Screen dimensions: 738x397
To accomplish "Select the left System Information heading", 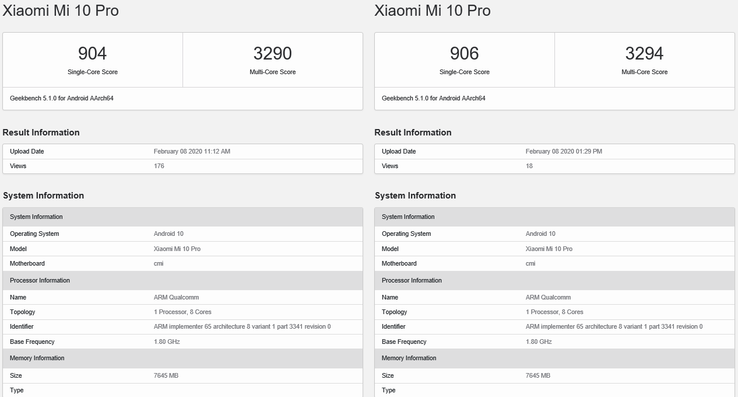I will pos(43,195).
